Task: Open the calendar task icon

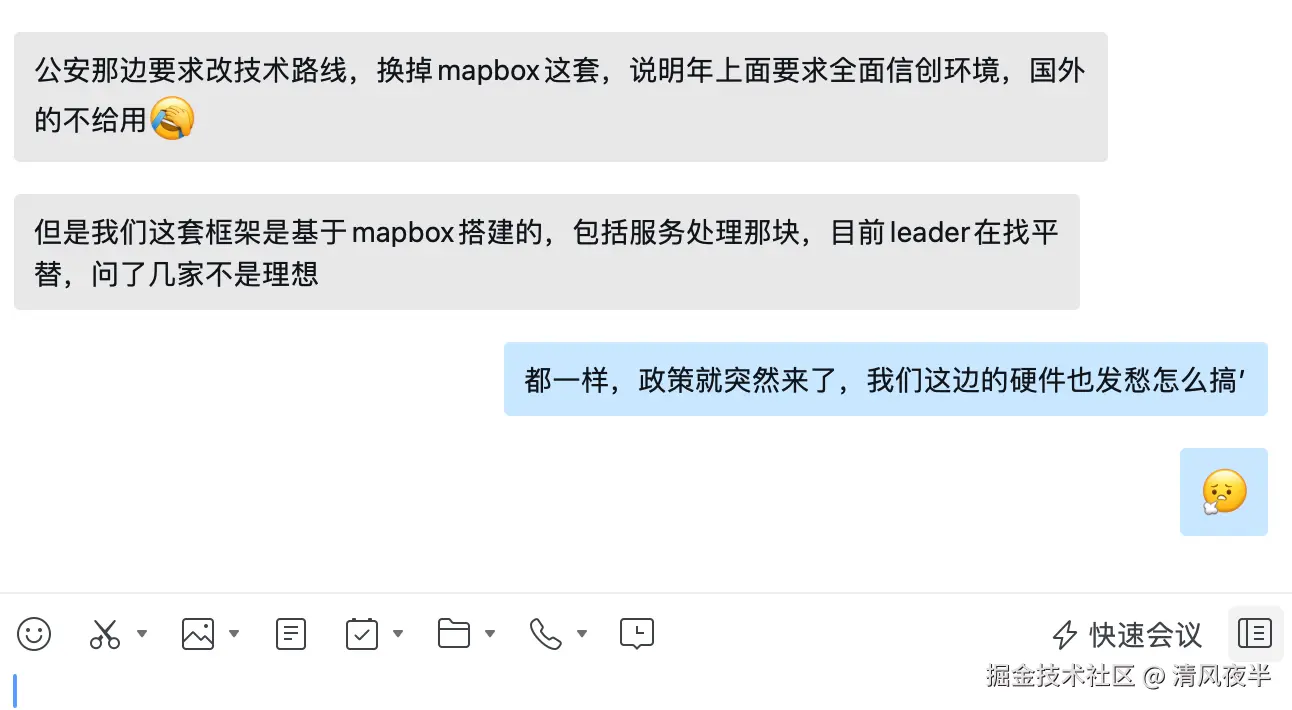Action: [362, 633]
